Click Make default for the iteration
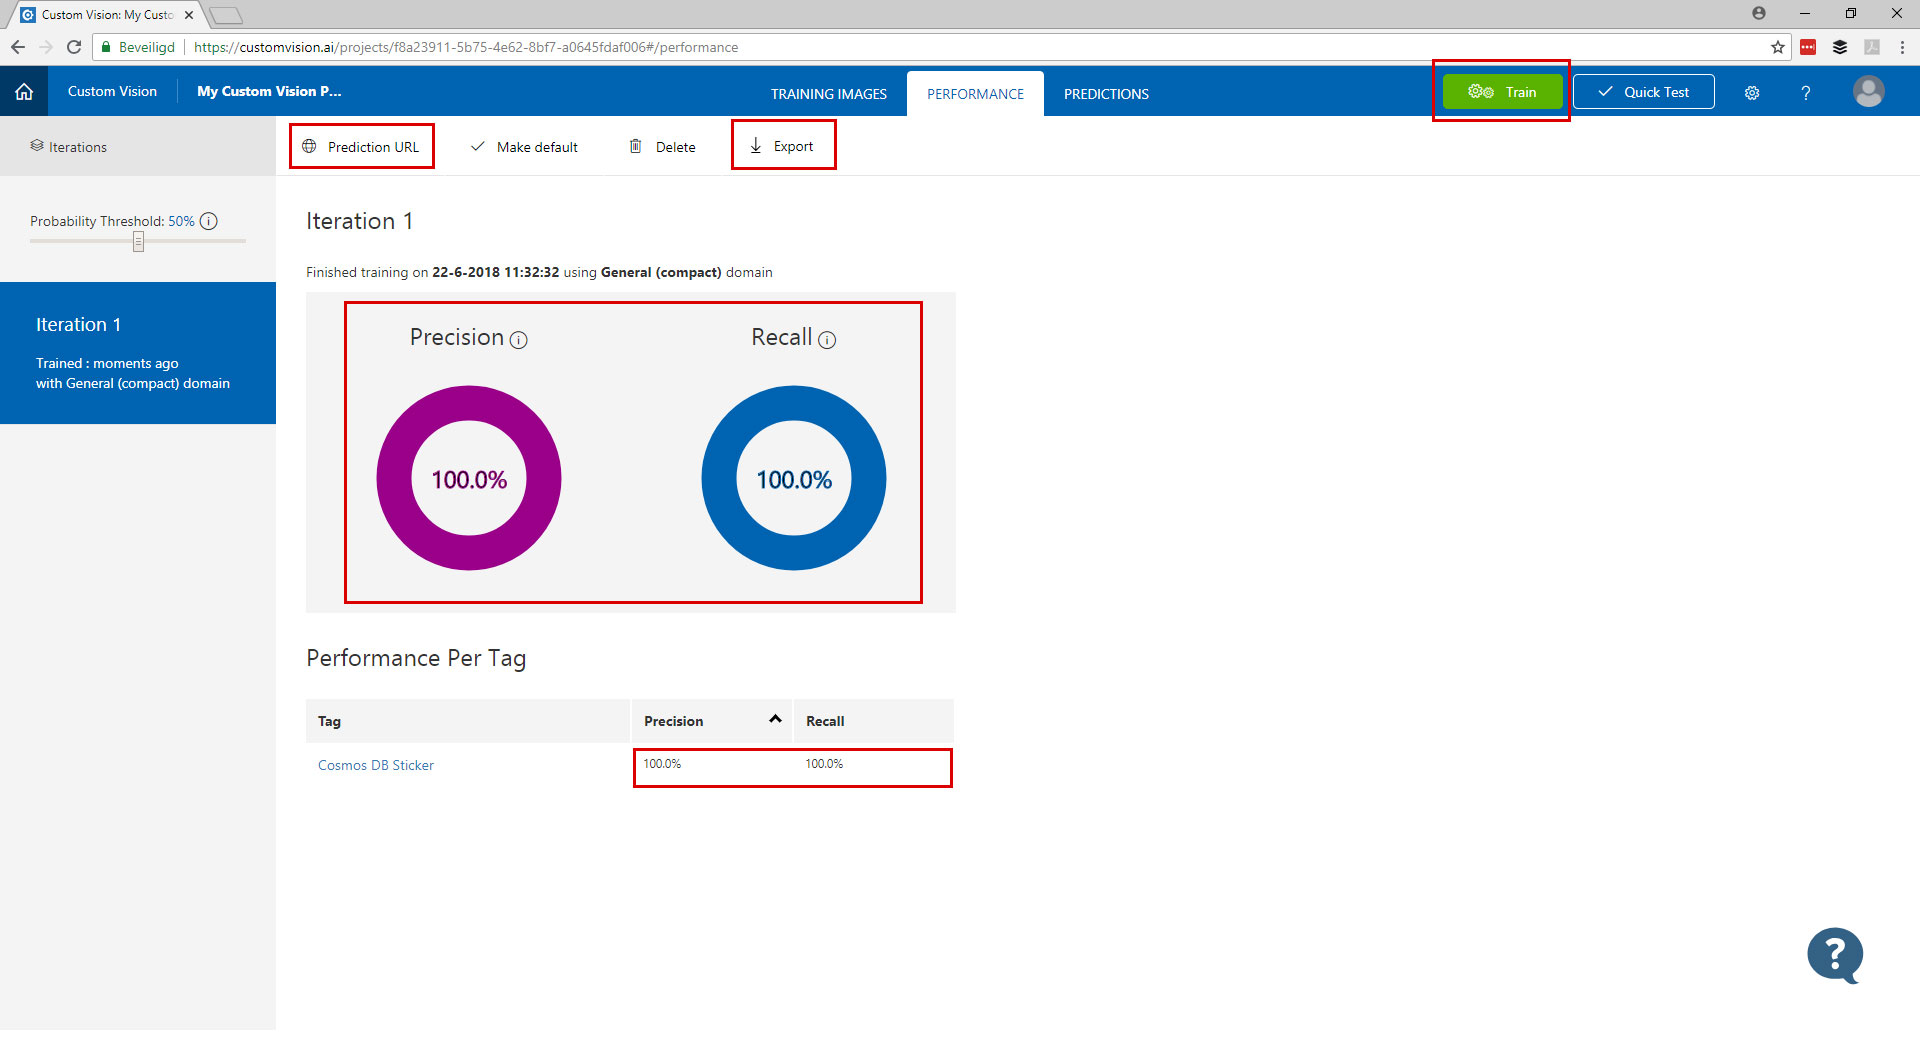This screenshot has width=1920, height=1040. [x=524, y=147]
